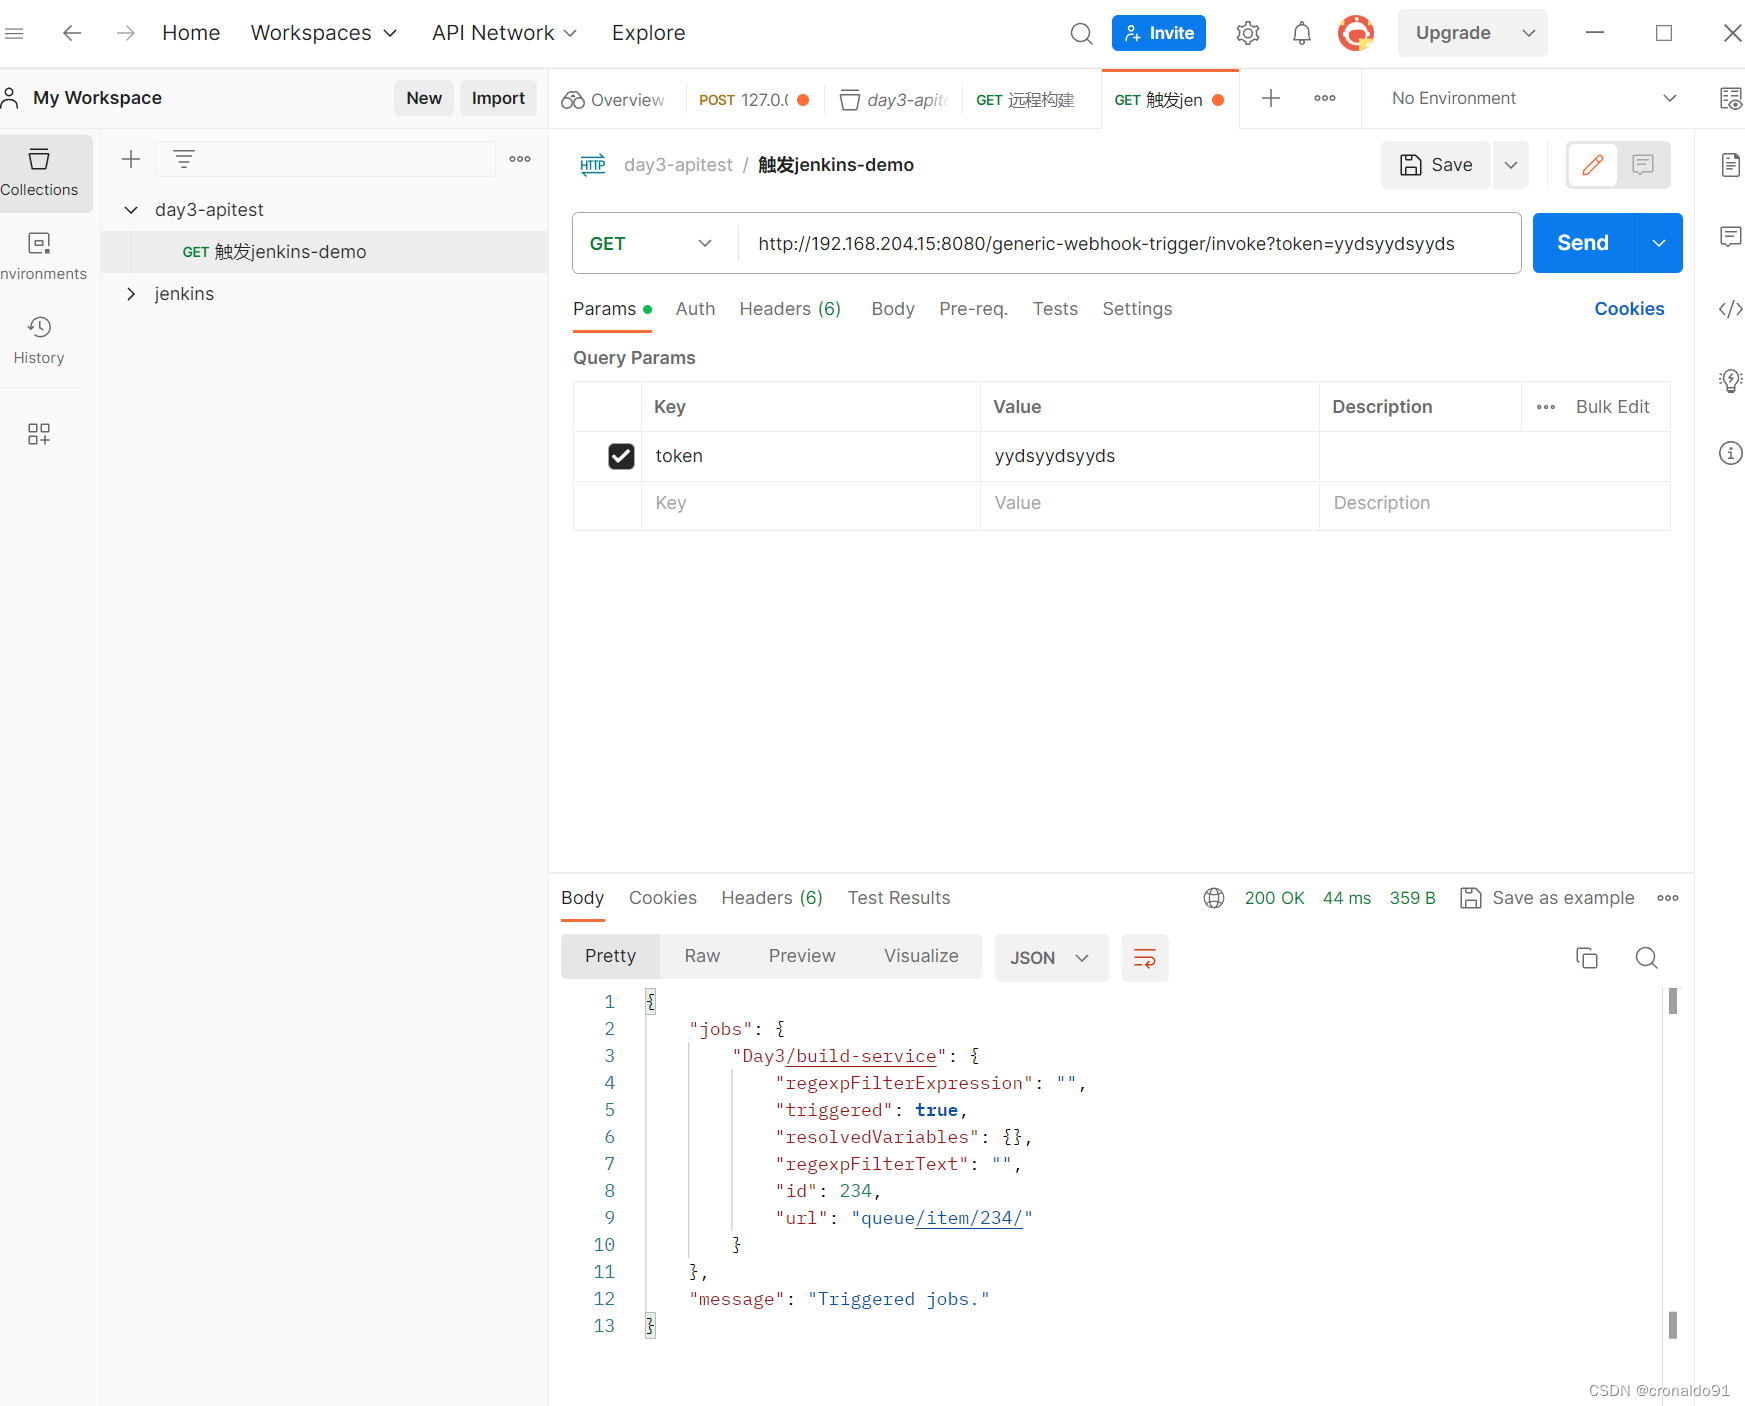1745x1406 pixels.
Task: Open code snippet panel
Action: point(1730,309)
